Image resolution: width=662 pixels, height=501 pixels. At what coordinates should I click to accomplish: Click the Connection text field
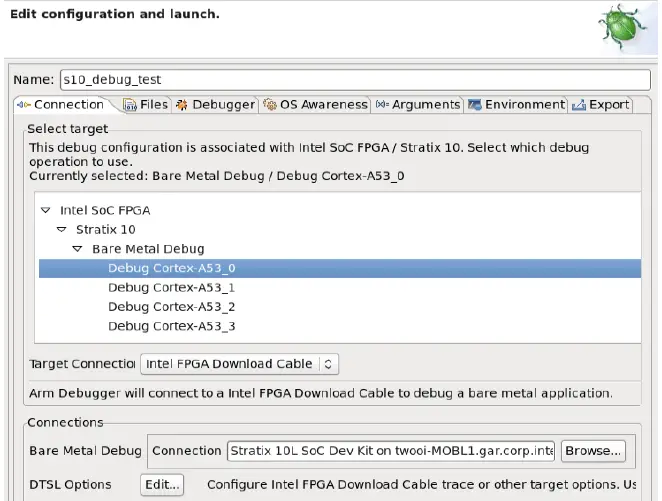click(x=391, y=450)
